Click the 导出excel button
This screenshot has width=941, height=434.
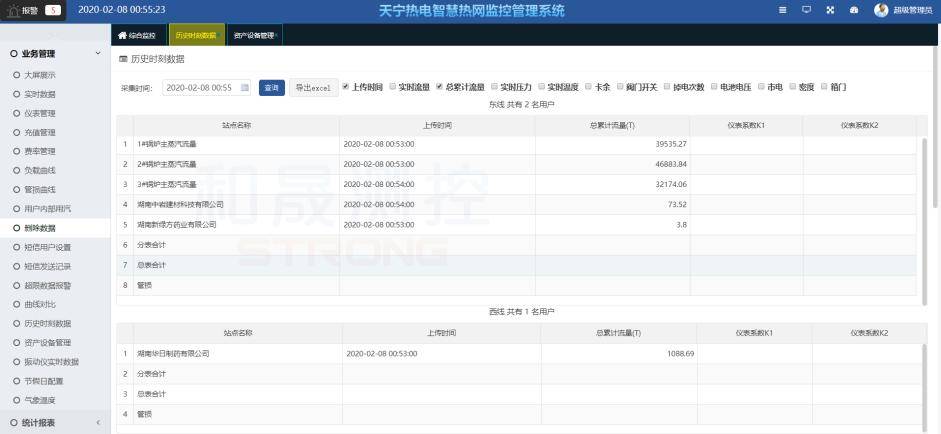(313, 88)
